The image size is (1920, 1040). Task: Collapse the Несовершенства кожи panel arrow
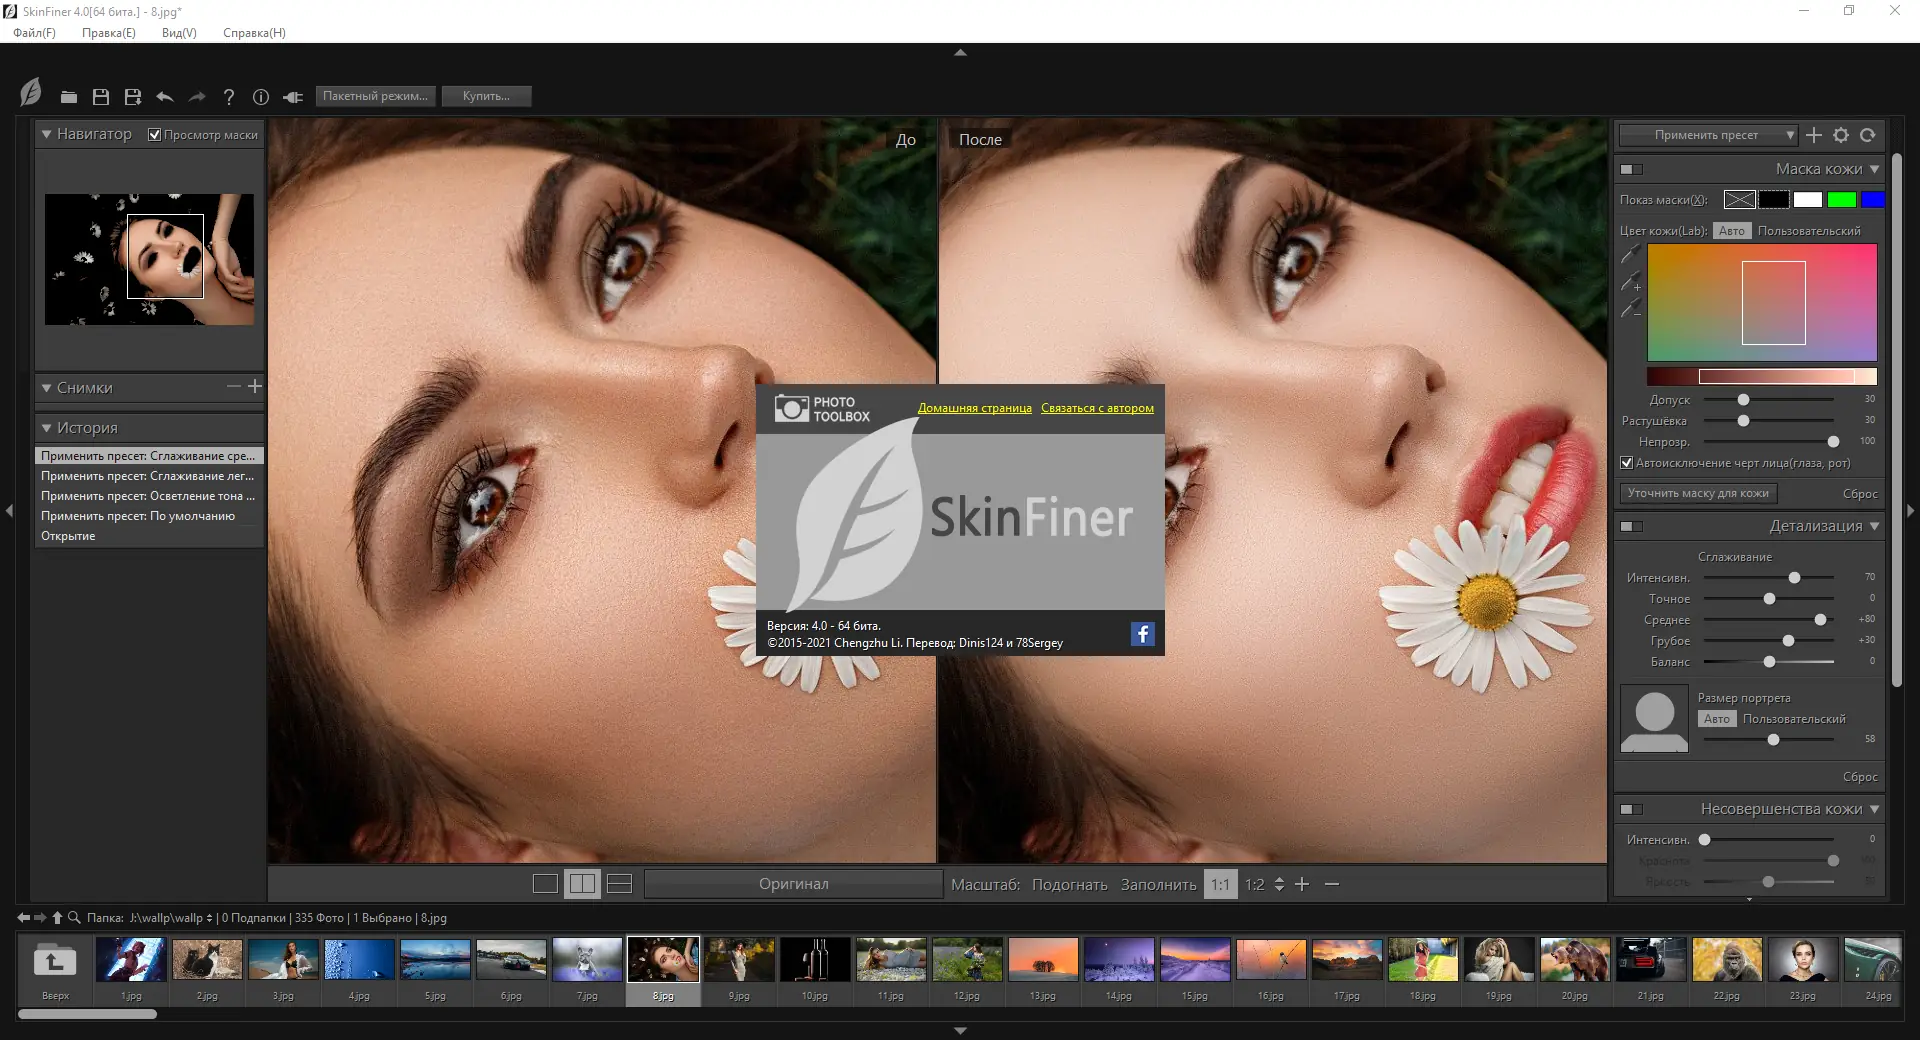[x=1874, y=809]
